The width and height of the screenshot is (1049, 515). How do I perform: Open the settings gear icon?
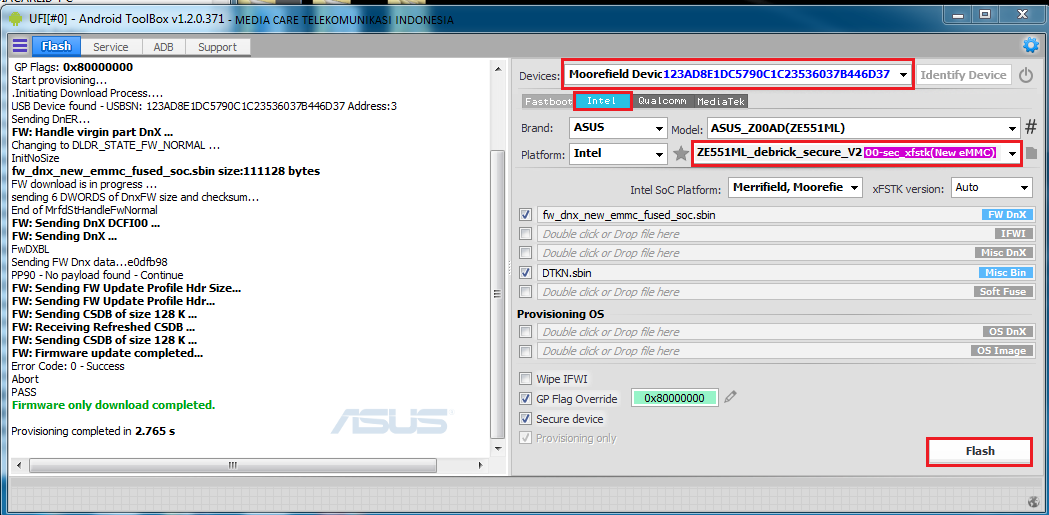[1030, 45]
